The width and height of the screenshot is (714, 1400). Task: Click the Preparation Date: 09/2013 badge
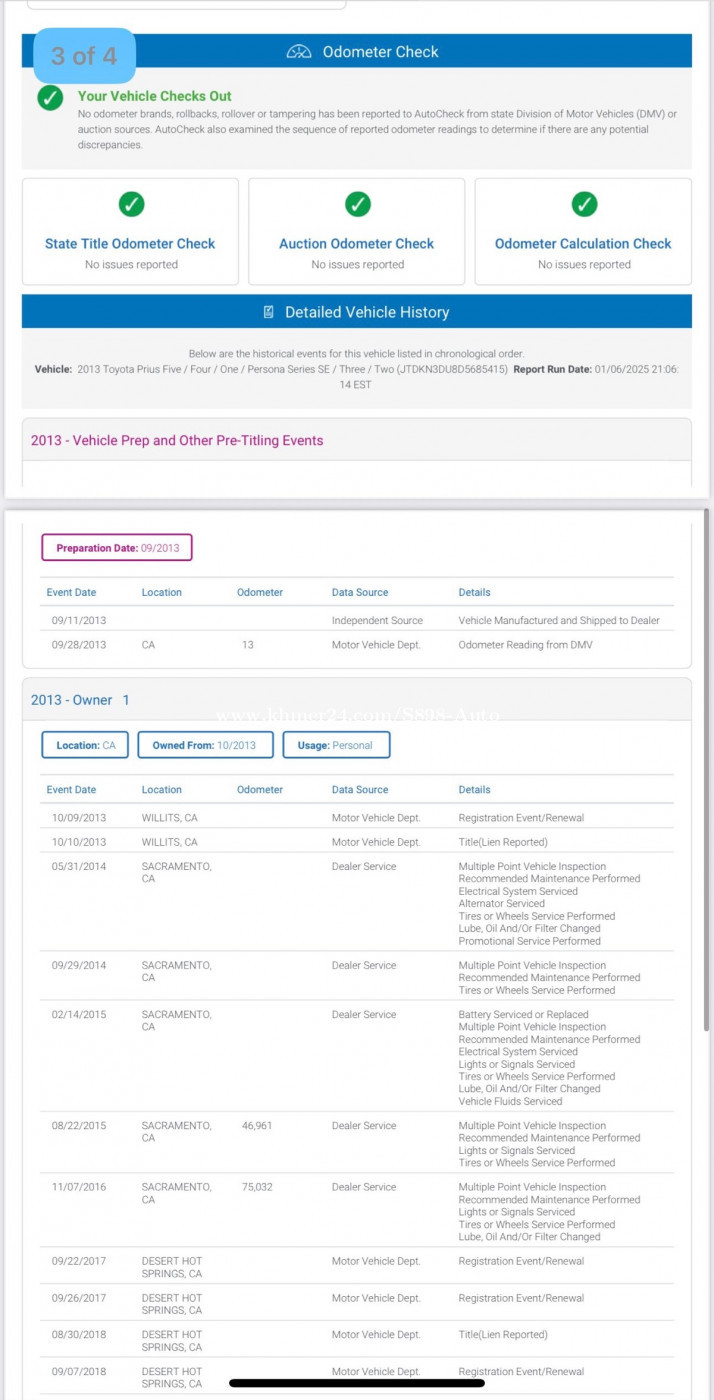(117, 548)
